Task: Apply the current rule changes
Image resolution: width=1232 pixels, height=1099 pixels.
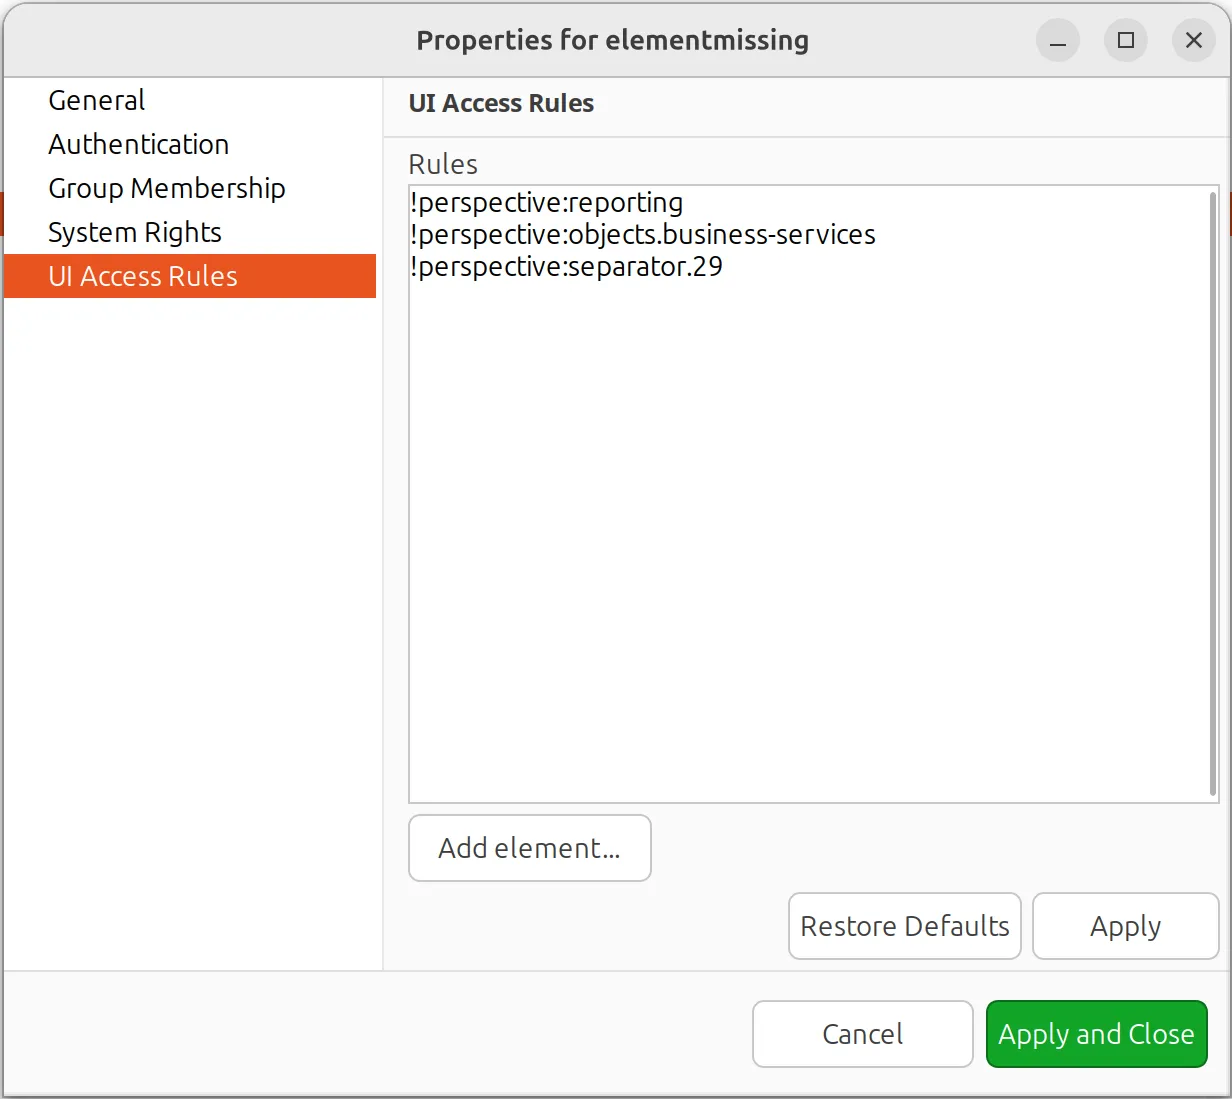Action: coord(1124,925)
